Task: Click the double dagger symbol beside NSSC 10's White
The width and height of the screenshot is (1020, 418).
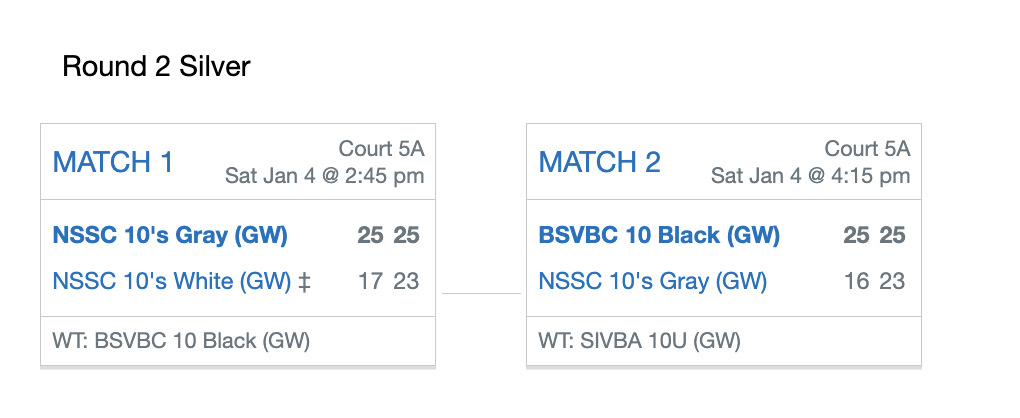Action: pos(304,281)
